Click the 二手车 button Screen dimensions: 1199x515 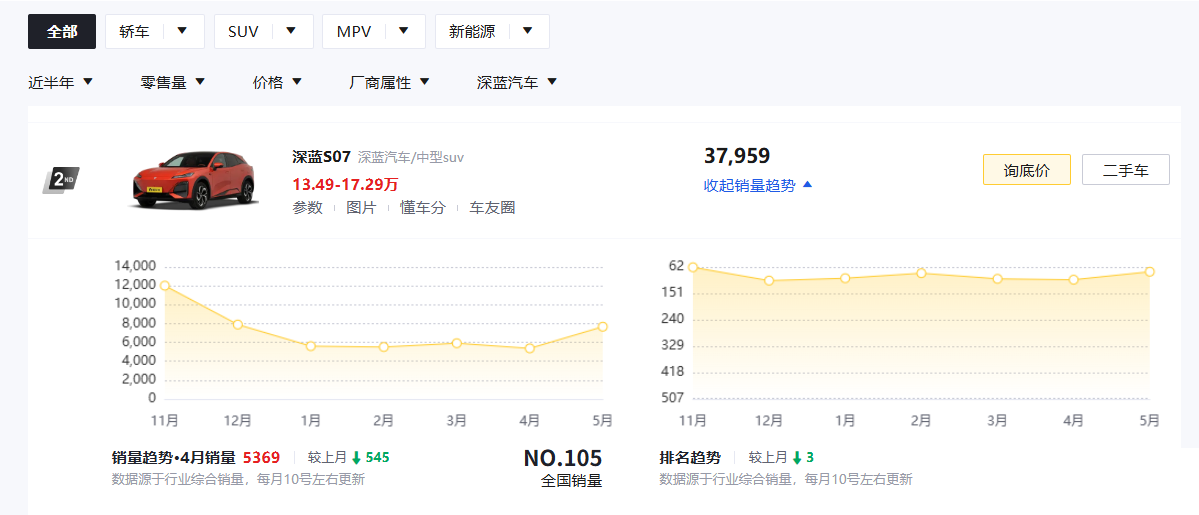[1126, 170]
